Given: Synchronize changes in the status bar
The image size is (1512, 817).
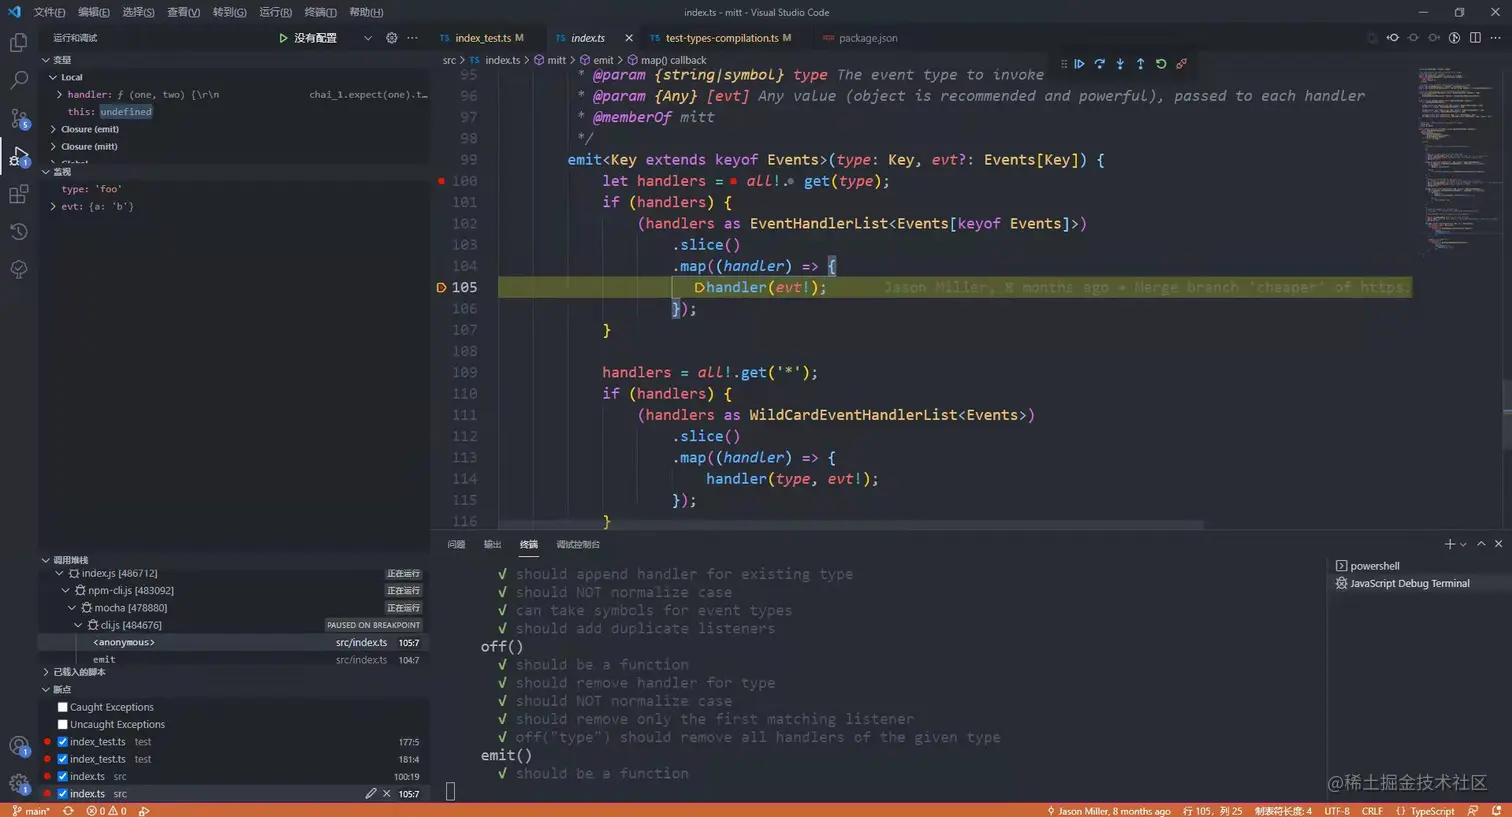Looking at the screenshot, I should pyautogui.click(x=68, y=811).
